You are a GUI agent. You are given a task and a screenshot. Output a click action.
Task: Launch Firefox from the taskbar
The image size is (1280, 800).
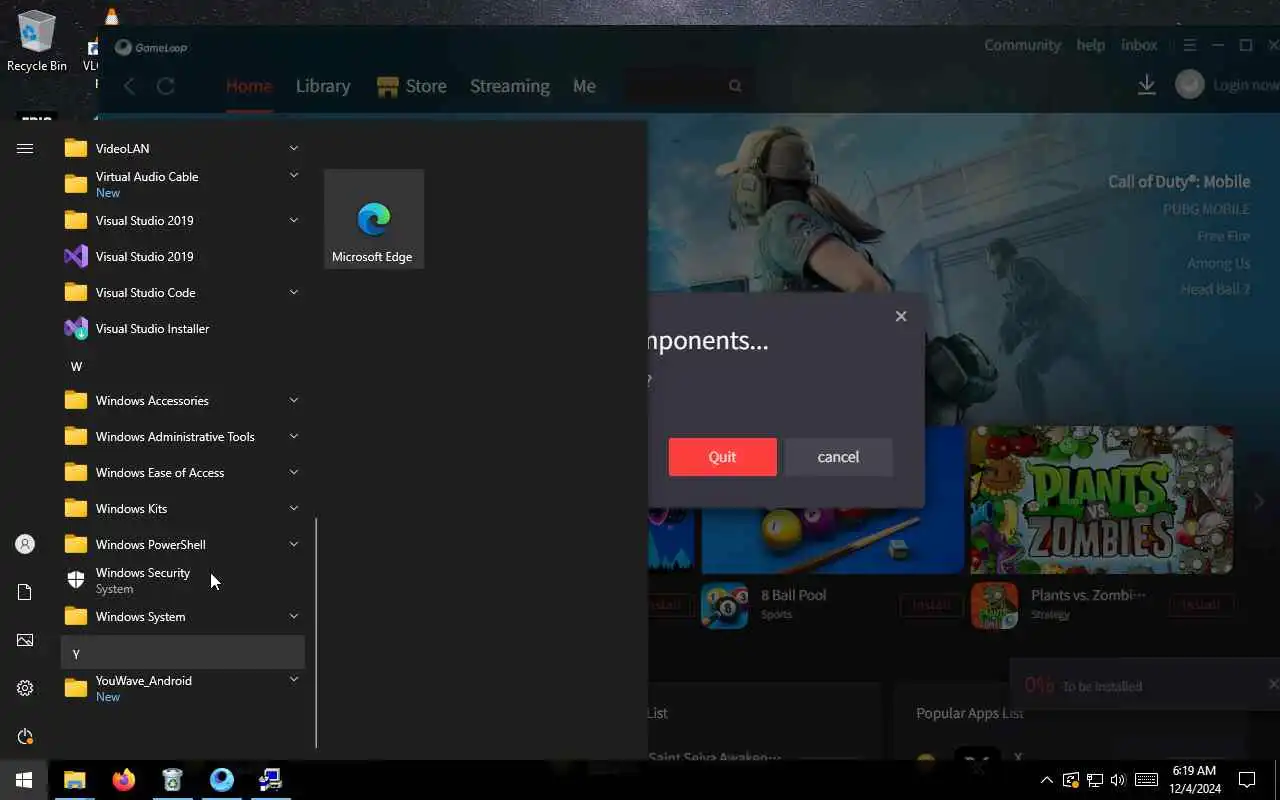point(124,780)
